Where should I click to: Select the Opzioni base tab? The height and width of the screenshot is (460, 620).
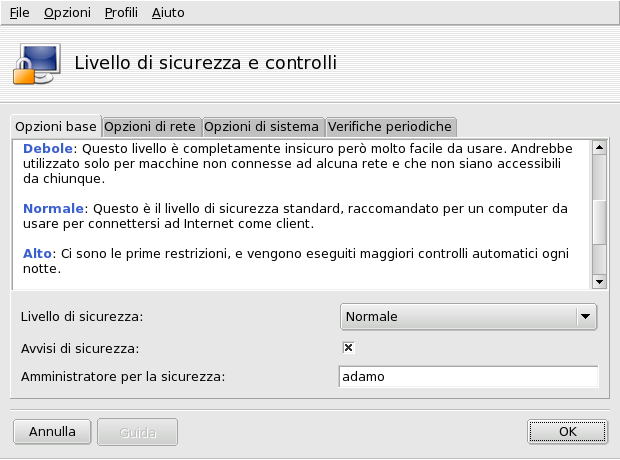tap(56, 126)
